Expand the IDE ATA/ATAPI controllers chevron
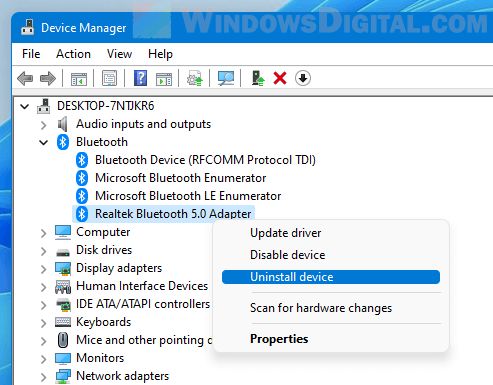The width and height of the screenshot is (493, 385). point(44,305)
